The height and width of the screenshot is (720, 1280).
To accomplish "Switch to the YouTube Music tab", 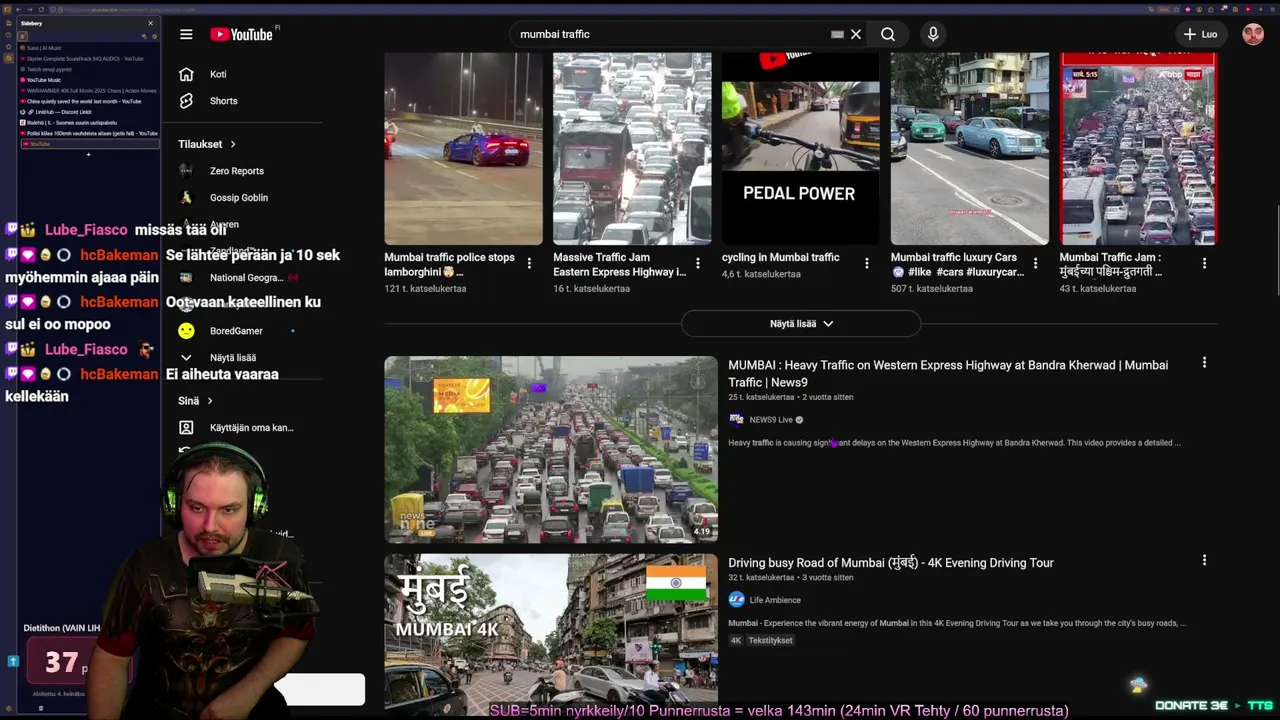I will pyautogui.click(x=88, y=80).
